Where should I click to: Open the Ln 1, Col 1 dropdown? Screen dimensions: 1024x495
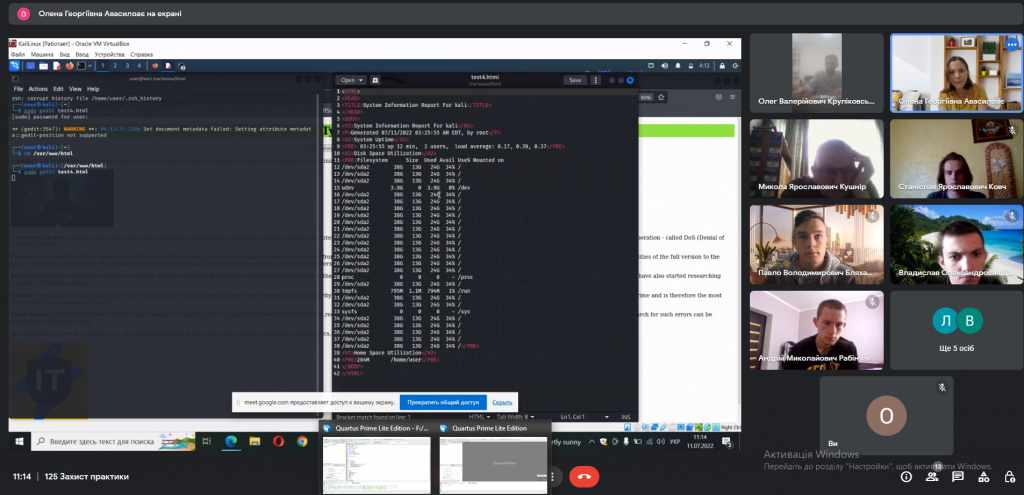click(x=584, y=417)
